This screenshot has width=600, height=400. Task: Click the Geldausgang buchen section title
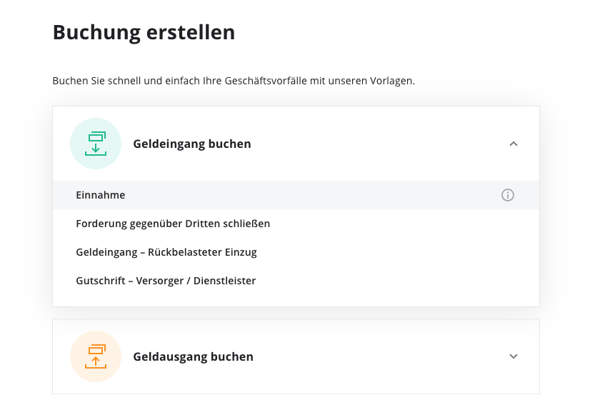pyautogui.click(x=193, y=356)
